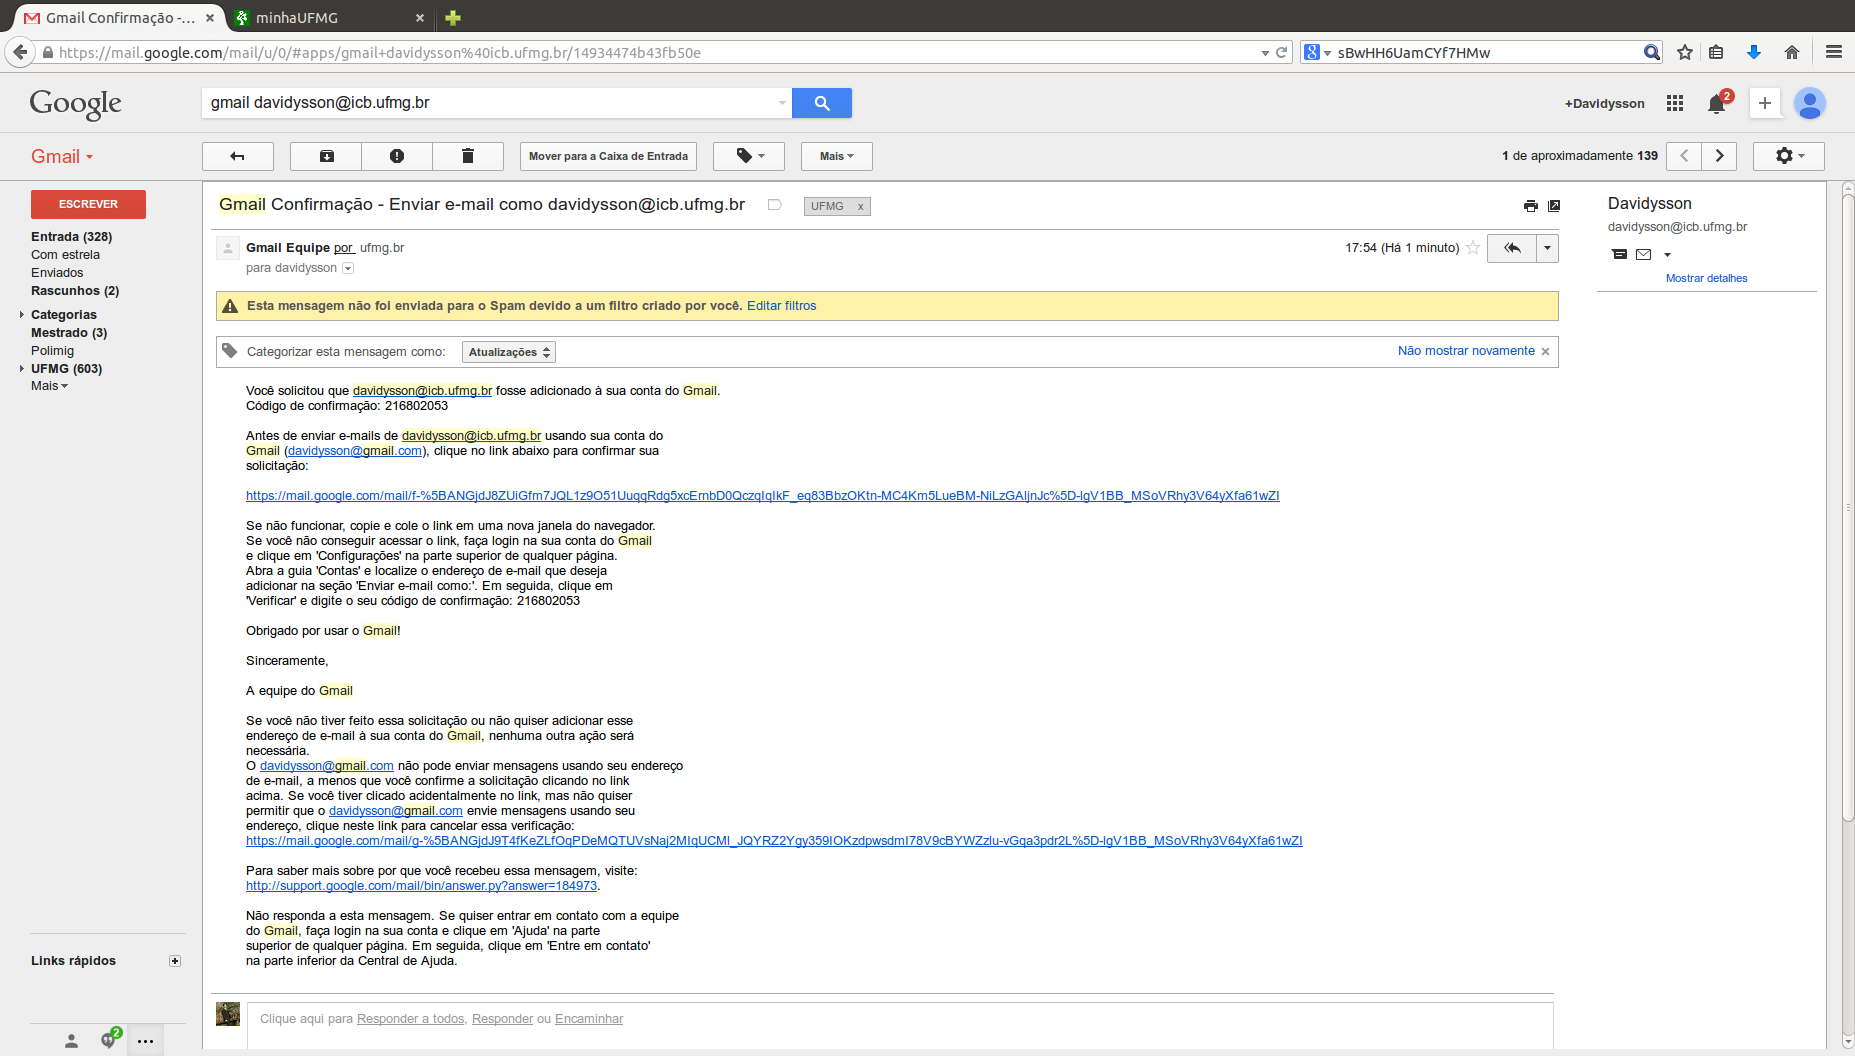The height and width of the screenshot is (1056, 1855).
Task: Open search options arrow in search box
Action: 782,103
